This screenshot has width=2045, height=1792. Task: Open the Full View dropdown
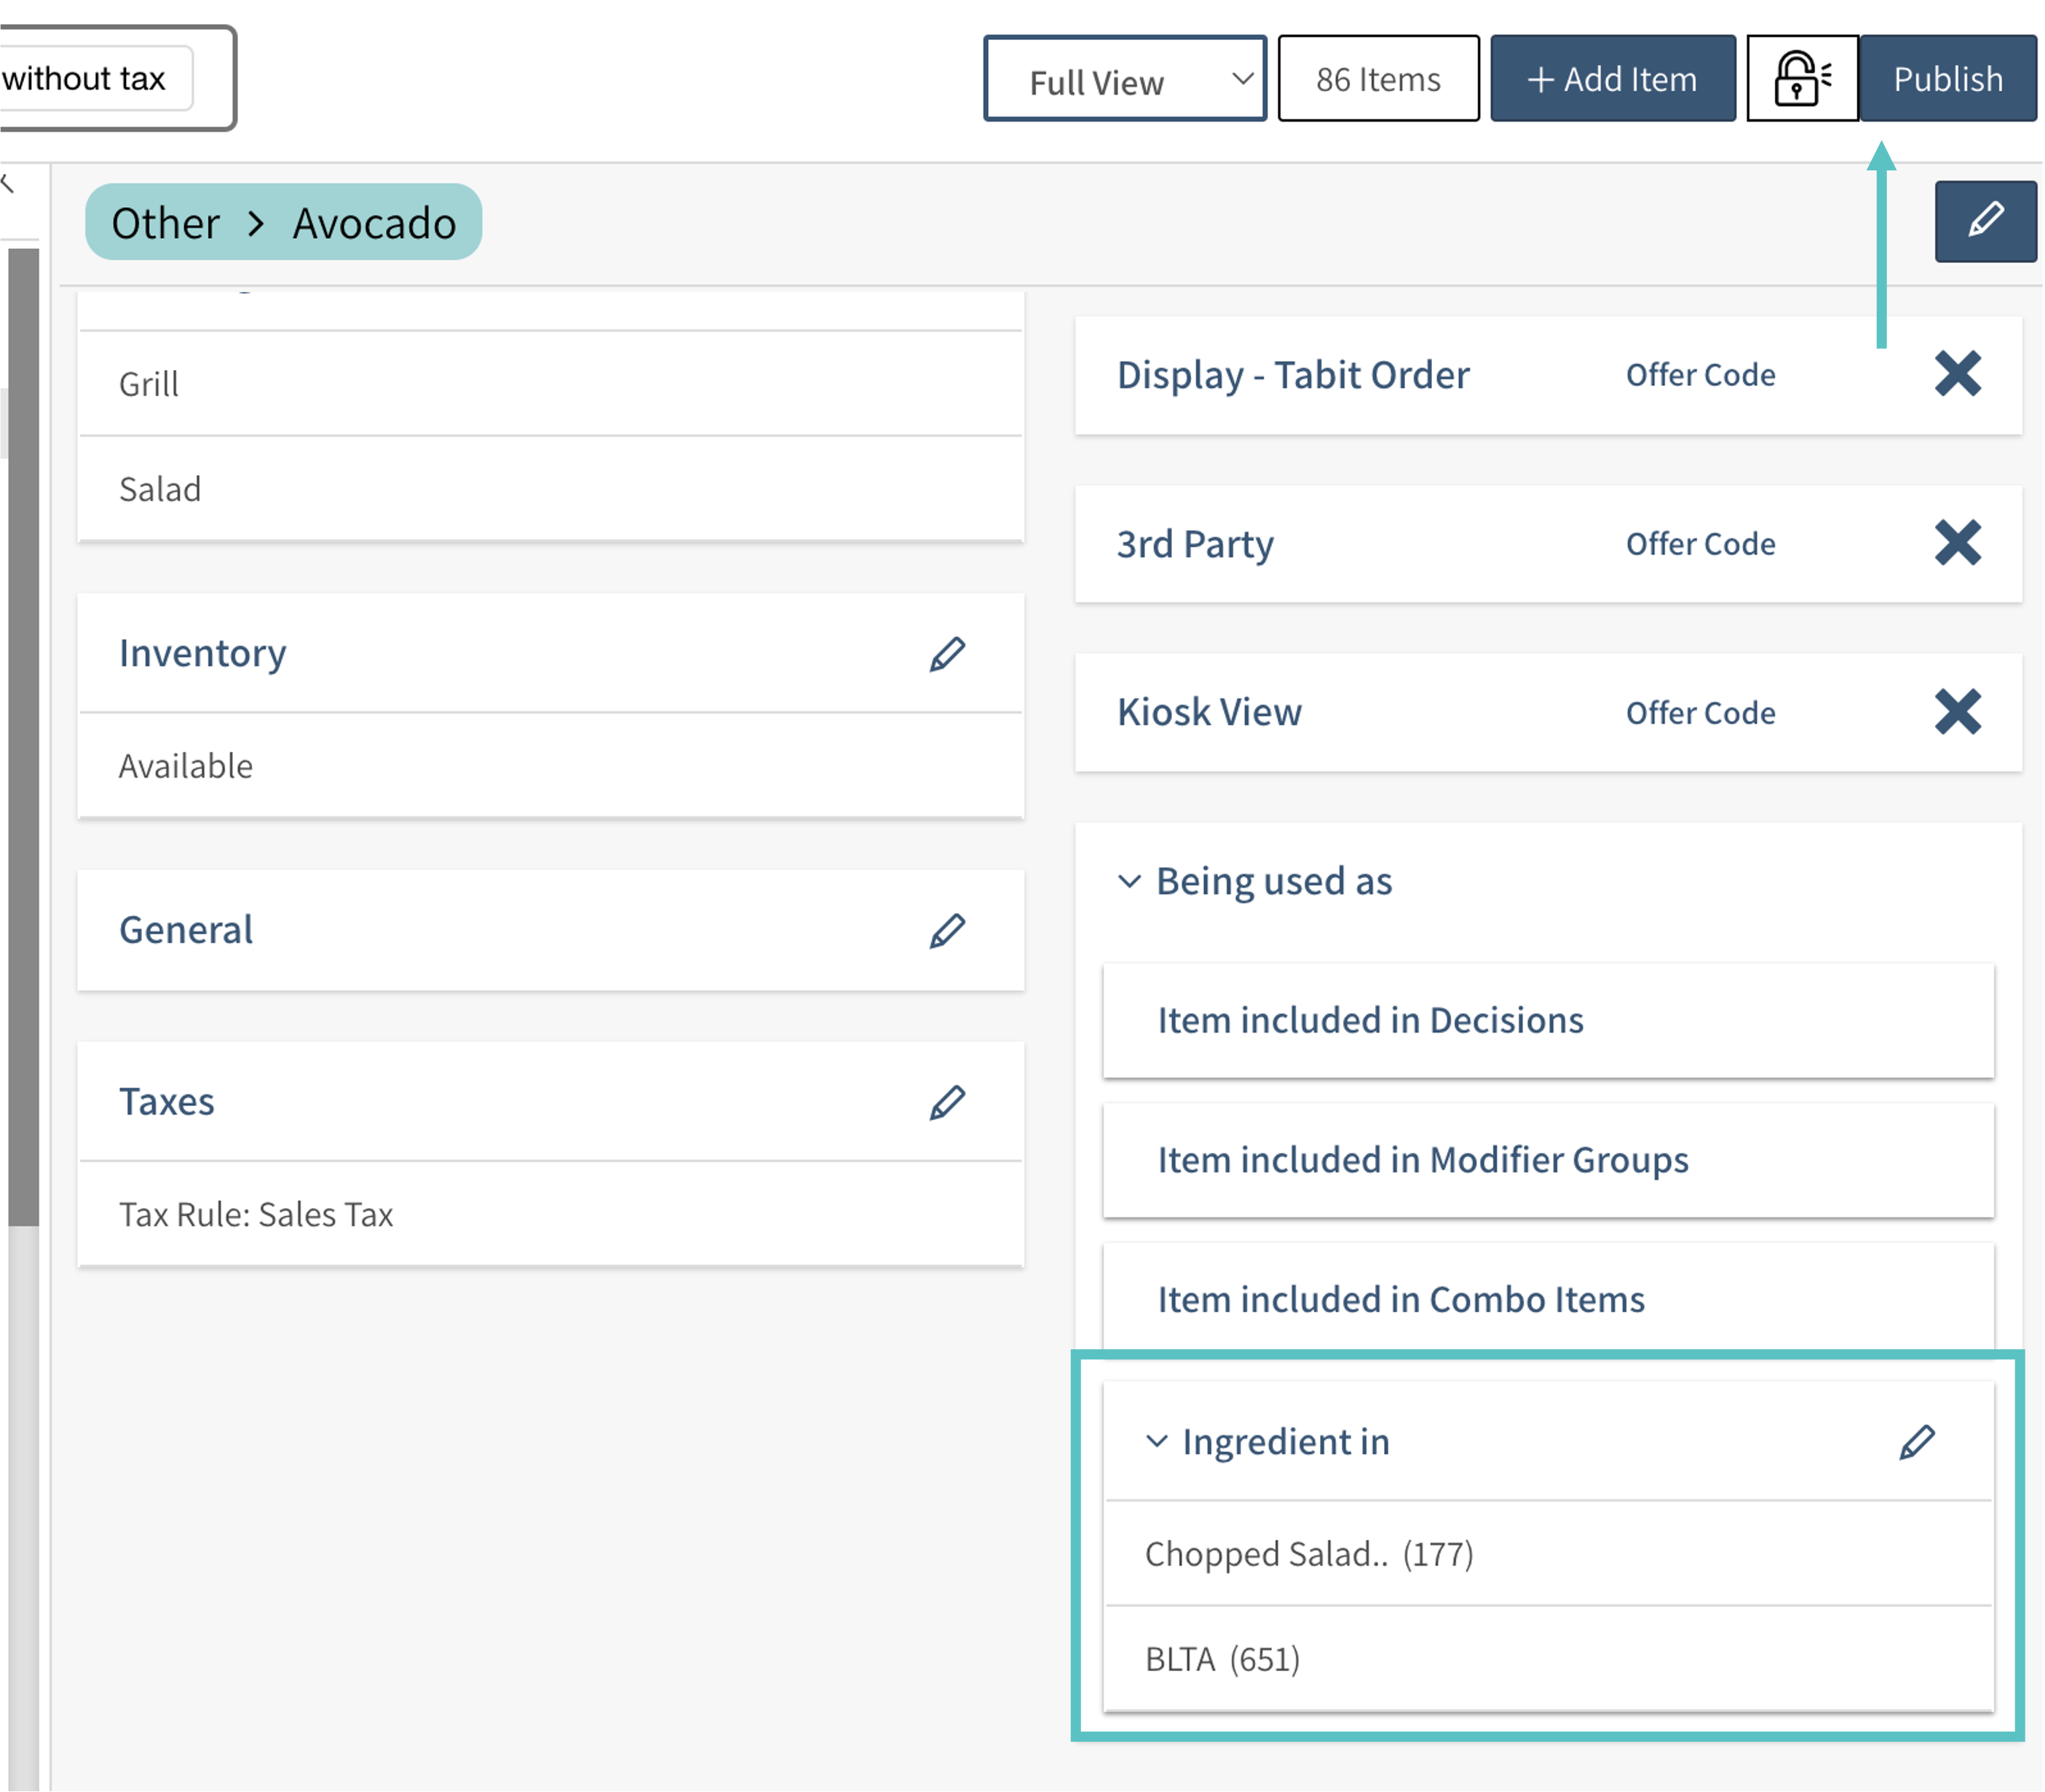pos(1124,79)
